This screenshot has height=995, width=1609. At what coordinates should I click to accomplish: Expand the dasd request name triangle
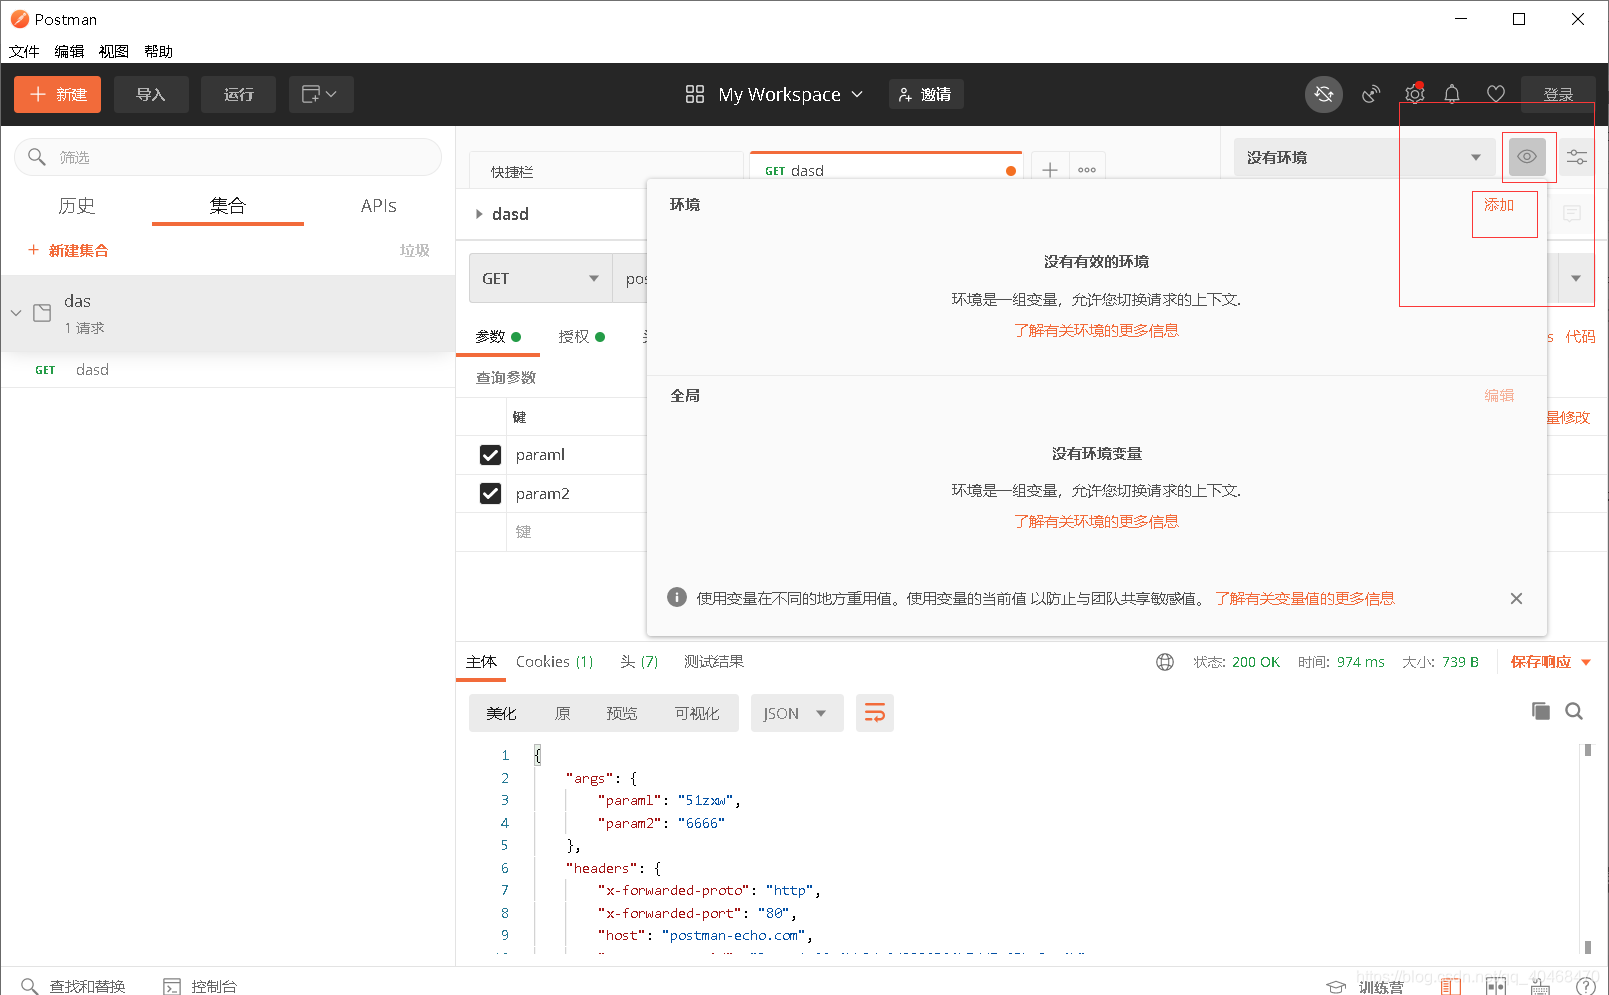479,214
